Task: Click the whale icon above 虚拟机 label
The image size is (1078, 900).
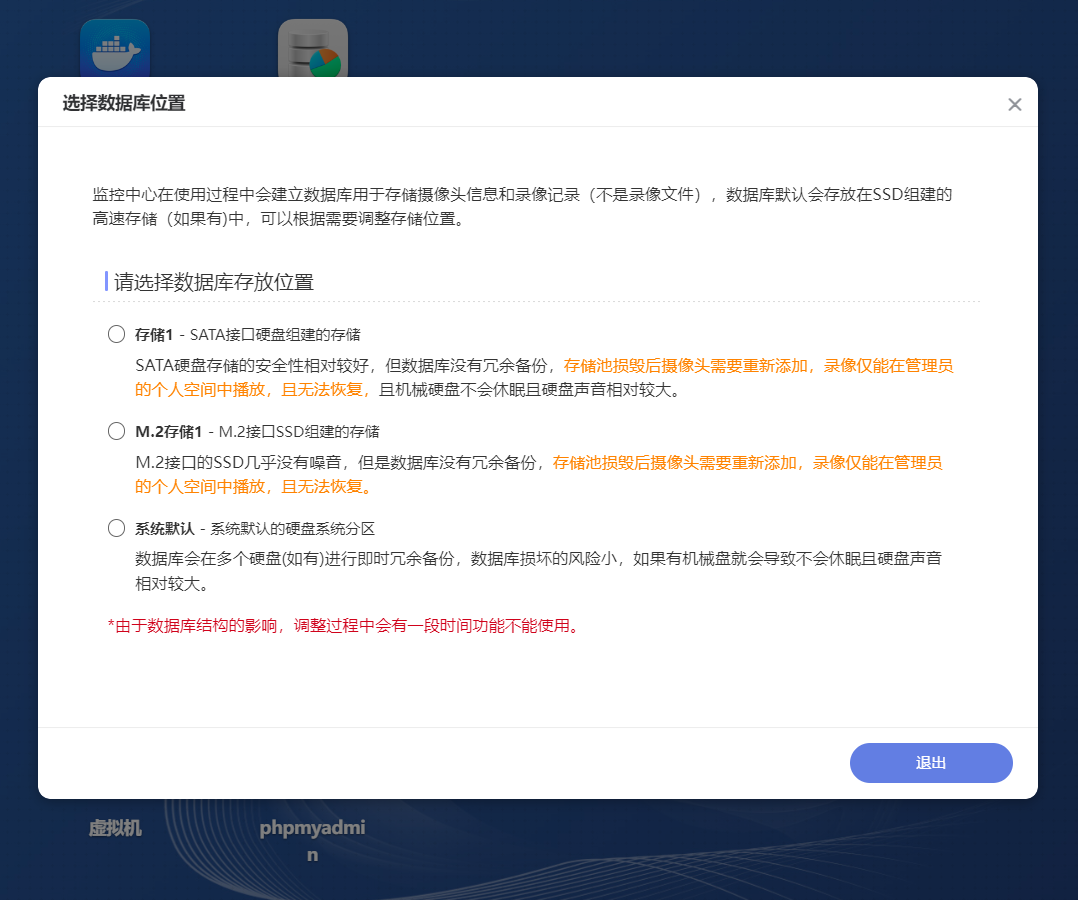Action: click(x=113, y=47)
